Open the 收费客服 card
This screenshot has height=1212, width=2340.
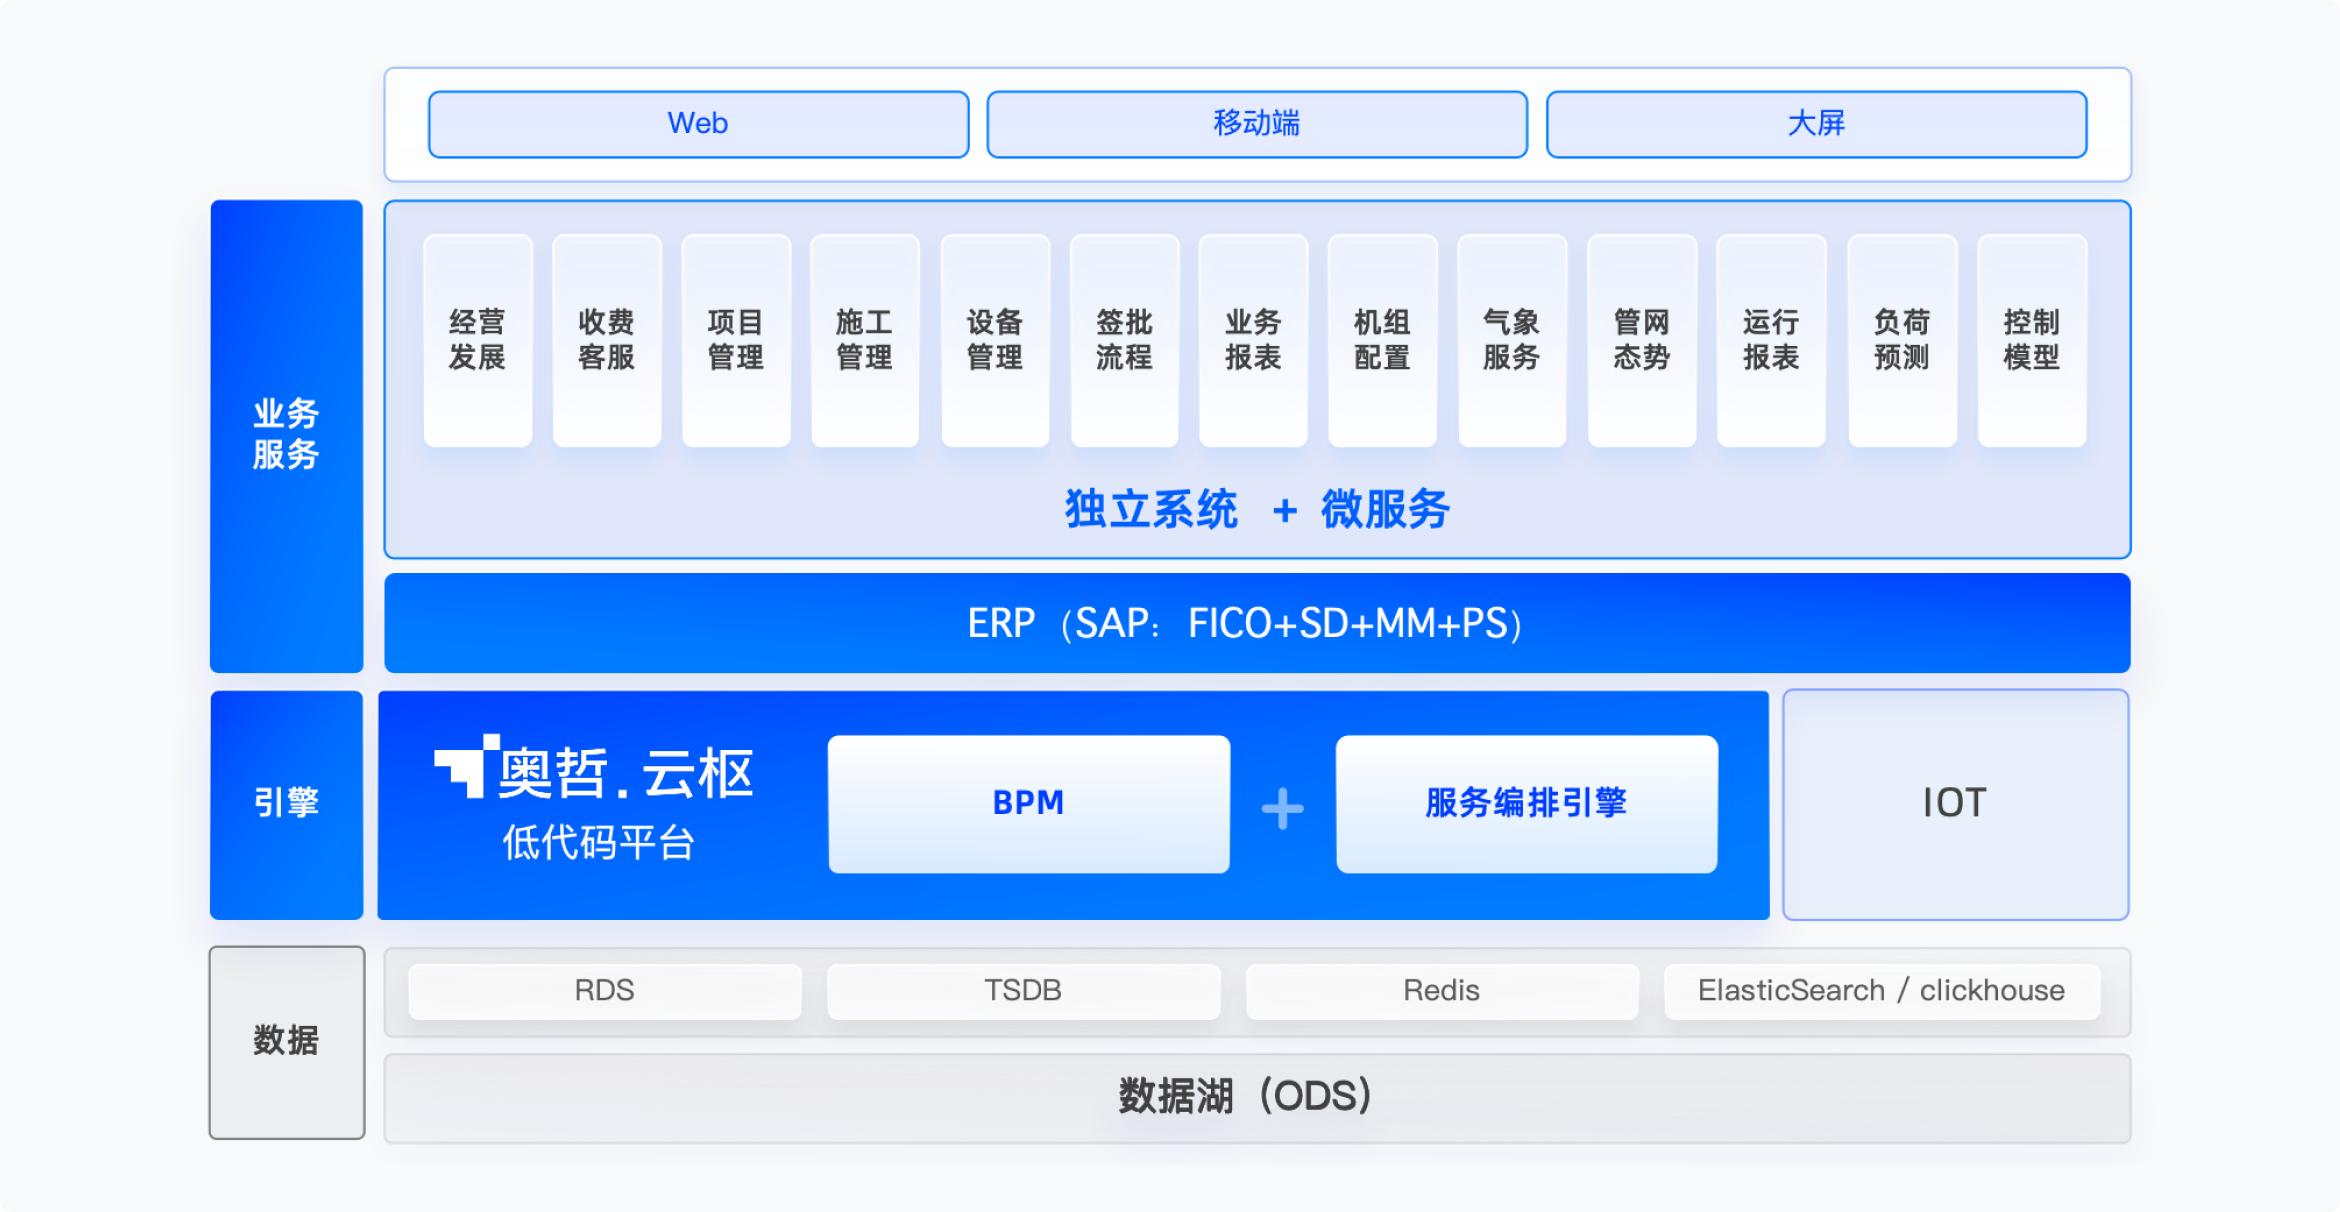click(606, 340)
